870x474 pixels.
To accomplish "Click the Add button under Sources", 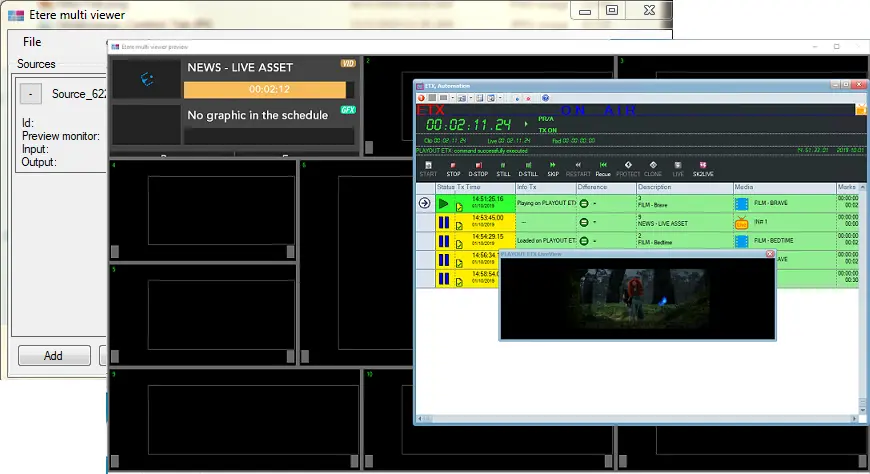I will tap(53, 355).
